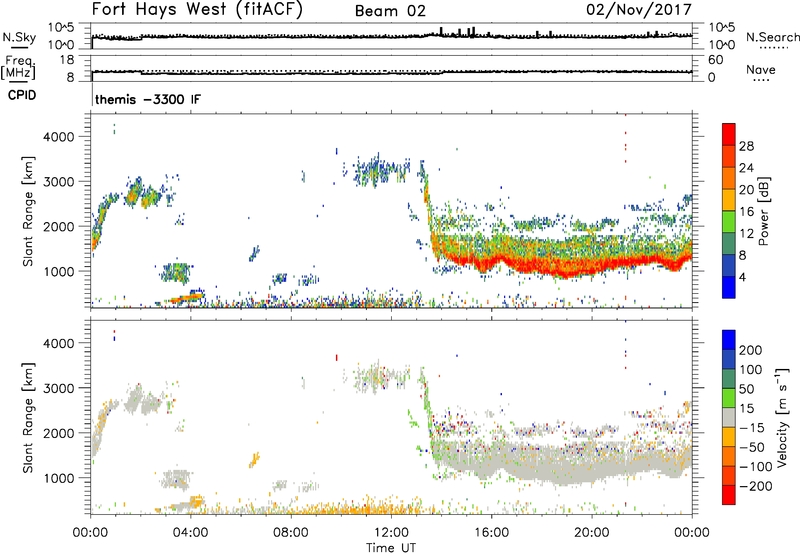Click the N.Search legend label
This screenshot has width=800, height=554.
click(772, 37)
